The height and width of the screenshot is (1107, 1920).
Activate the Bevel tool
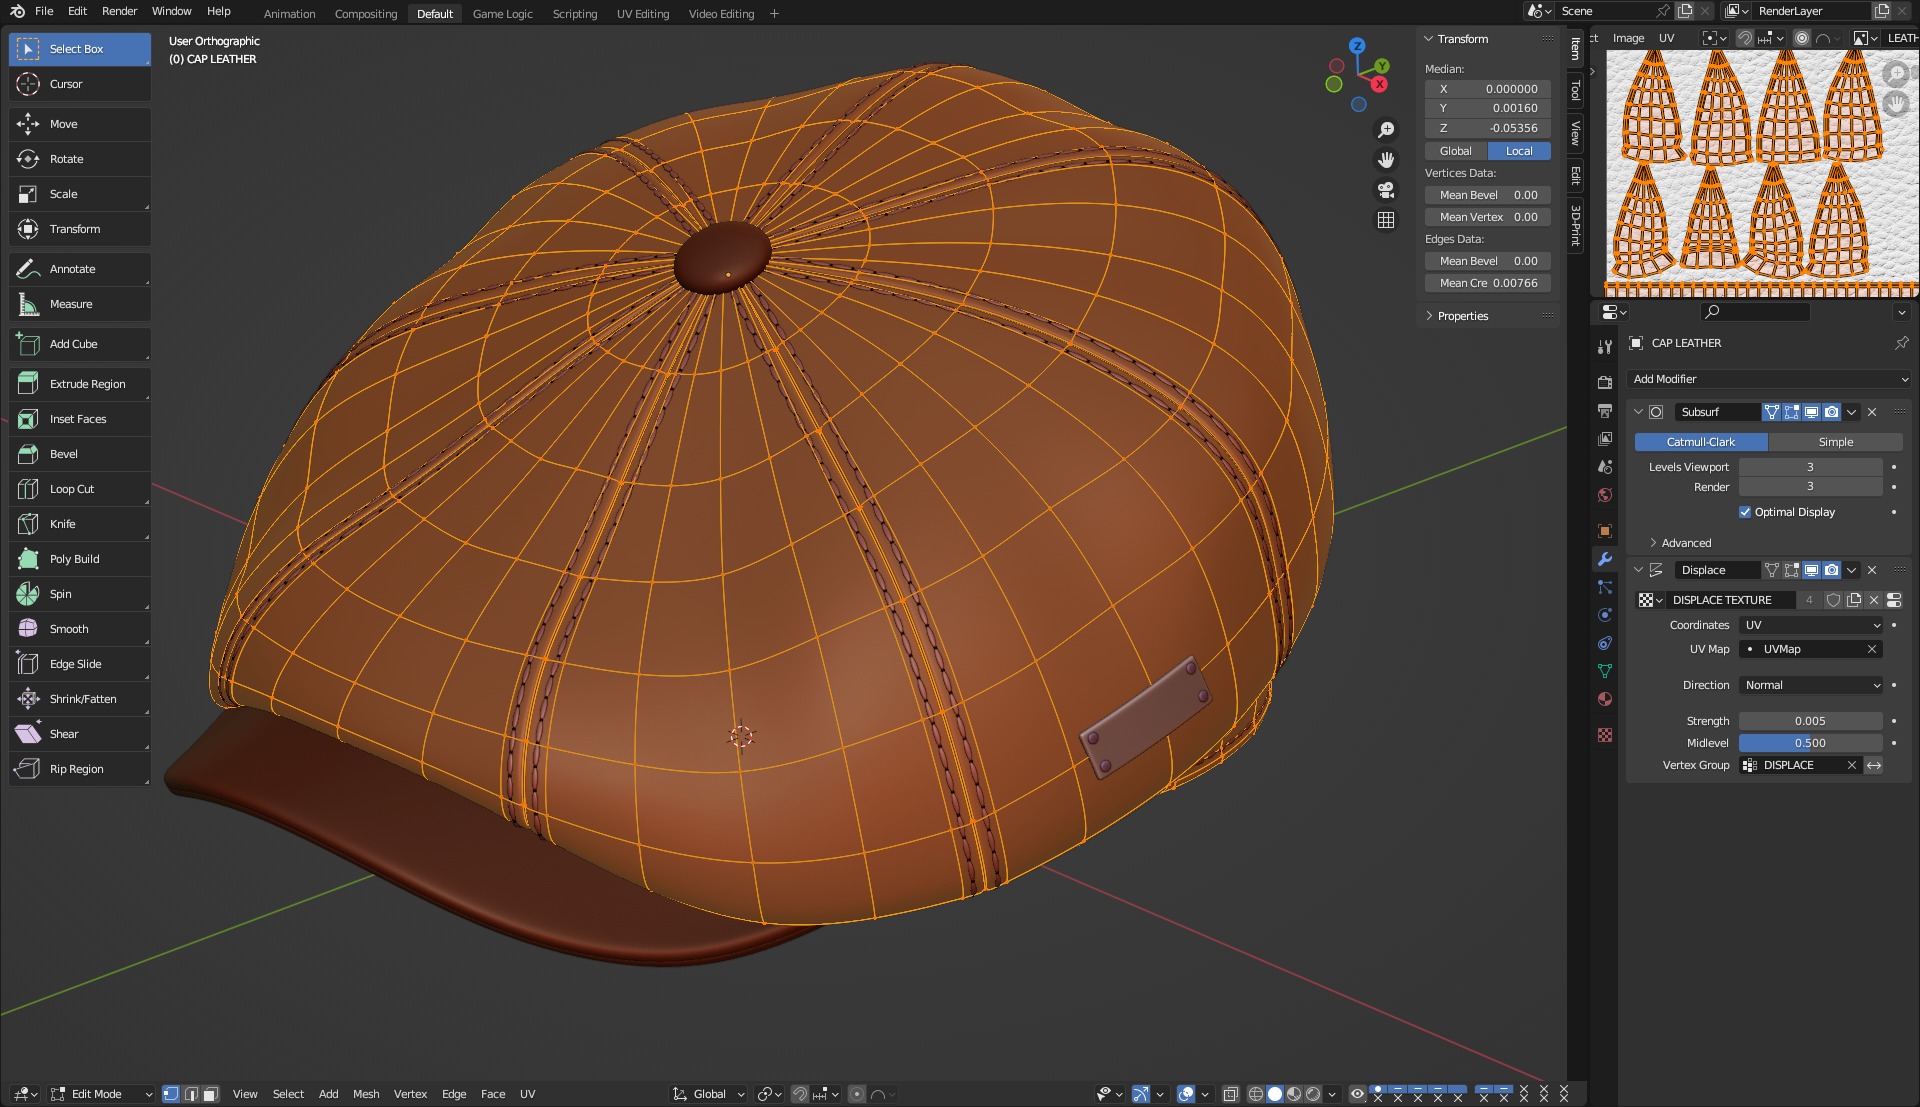click(x=80, y=454)
